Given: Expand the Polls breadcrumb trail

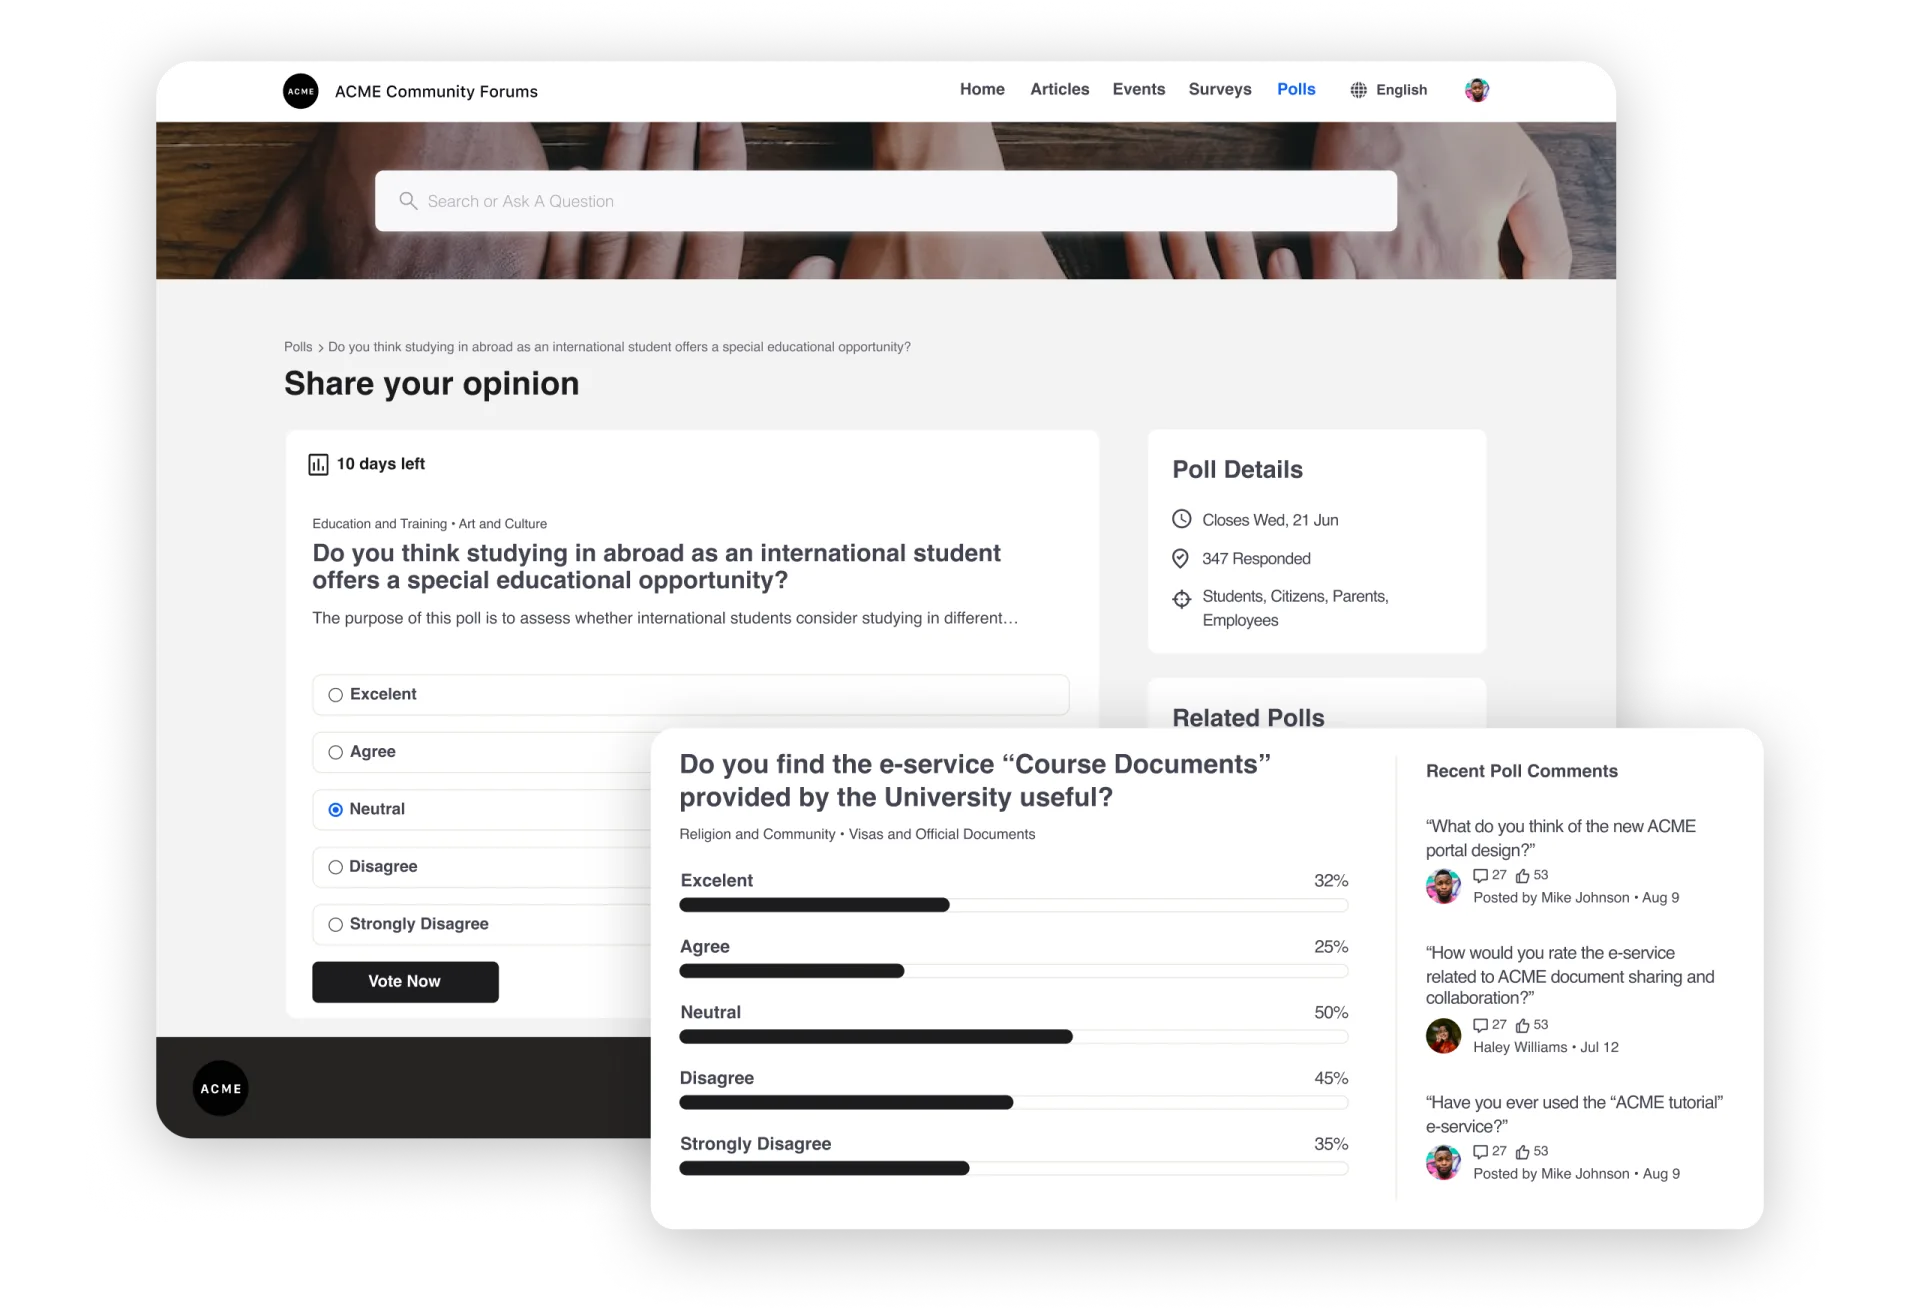Looking at the screenshot, I should click(298, 346).
